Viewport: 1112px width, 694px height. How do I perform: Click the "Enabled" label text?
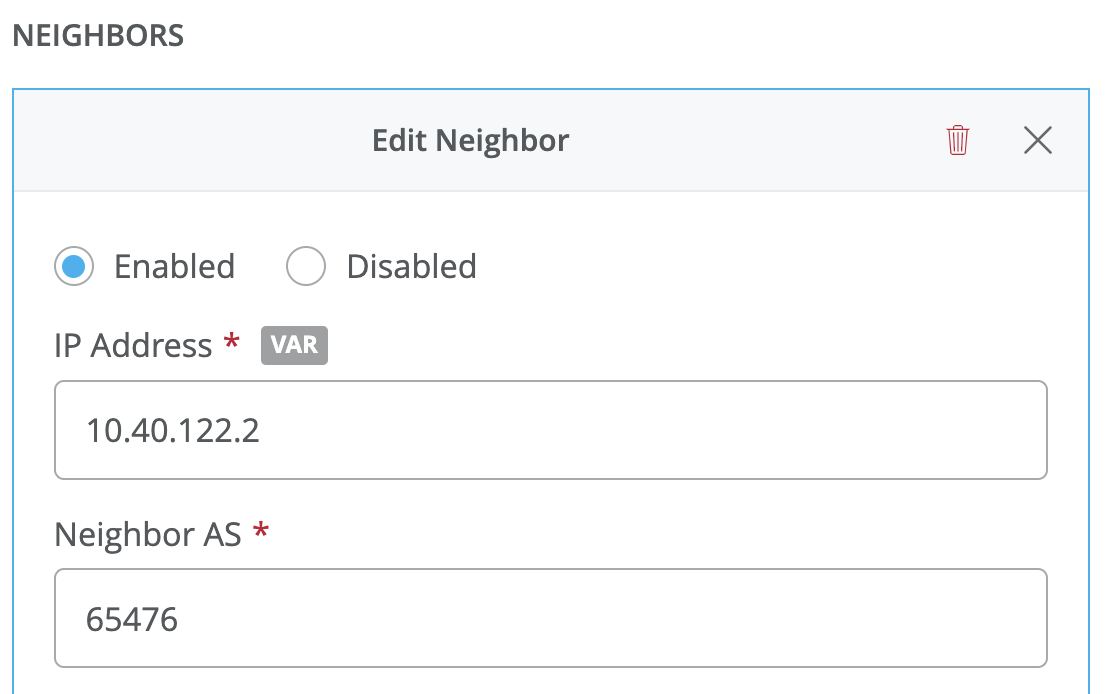coord(174,267)
